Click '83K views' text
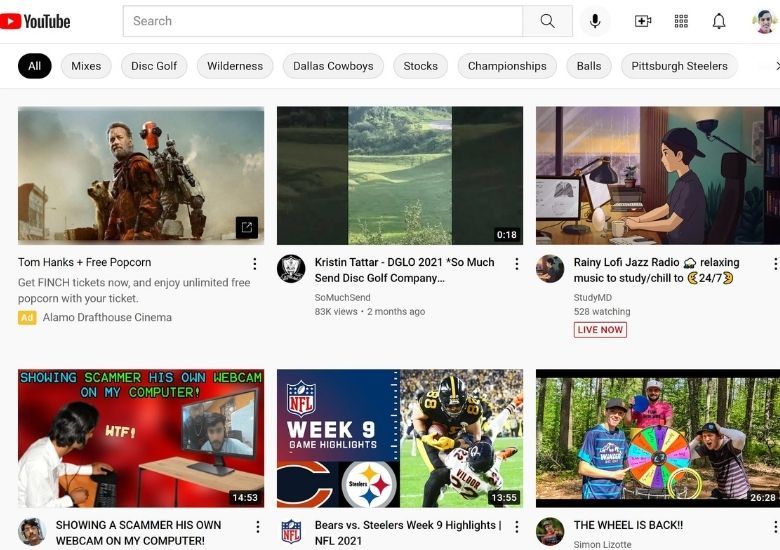Viewport: 780px width, 550px height. point(336,311)
